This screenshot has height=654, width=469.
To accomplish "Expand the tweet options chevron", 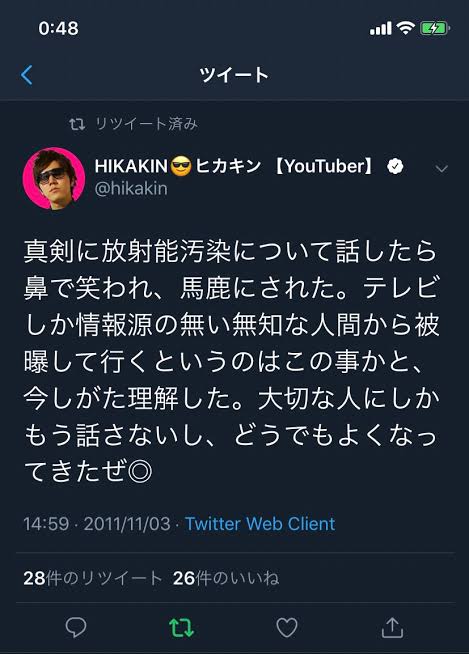I will point(441,169).
